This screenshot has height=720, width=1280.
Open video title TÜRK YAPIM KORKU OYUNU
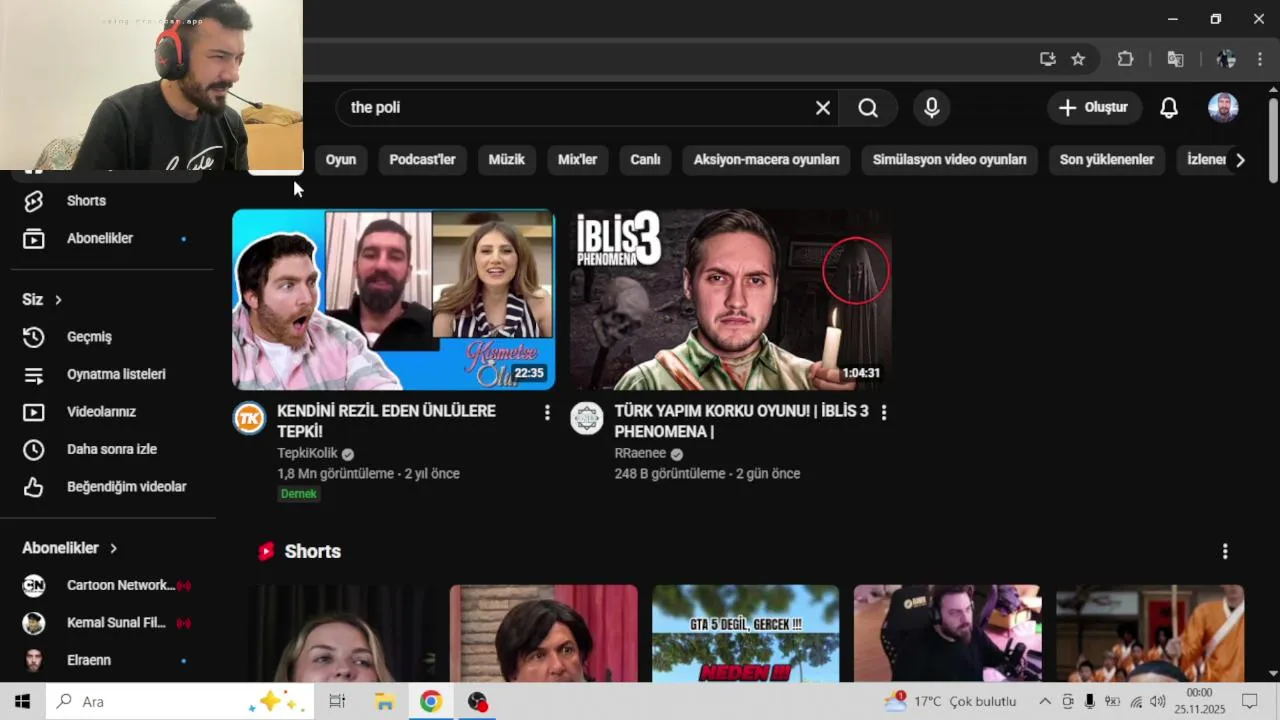coord(741,421)
